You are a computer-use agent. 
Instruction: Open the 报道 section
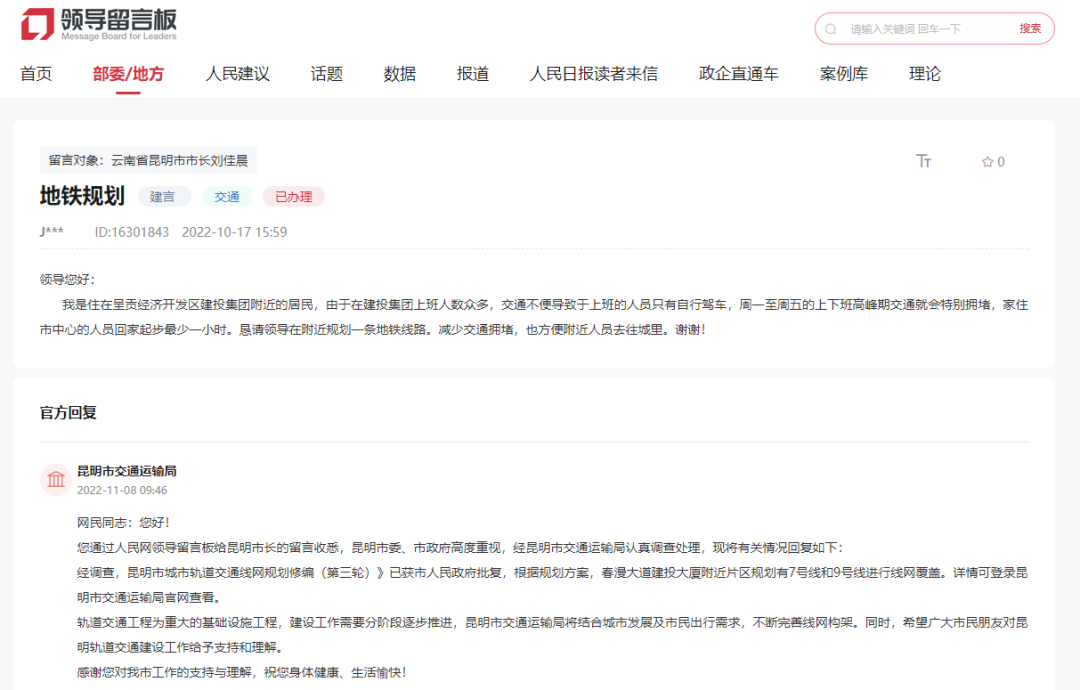click(471, 72)
